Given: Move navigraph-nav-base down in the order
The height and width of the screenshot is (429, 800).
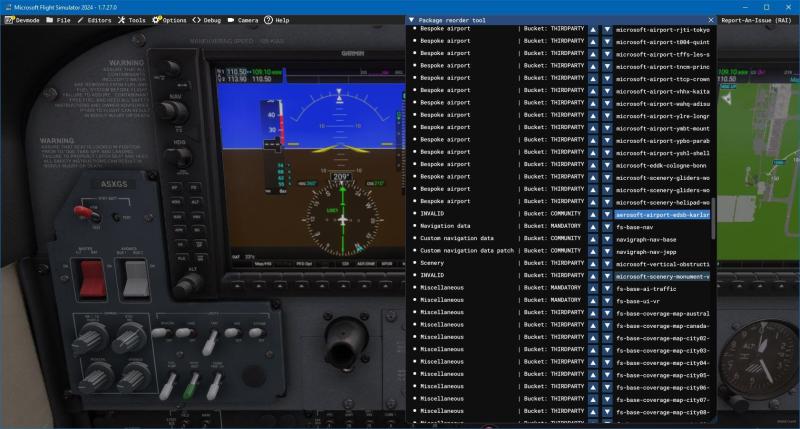Looking at the screenshot, I should [607, 239].
